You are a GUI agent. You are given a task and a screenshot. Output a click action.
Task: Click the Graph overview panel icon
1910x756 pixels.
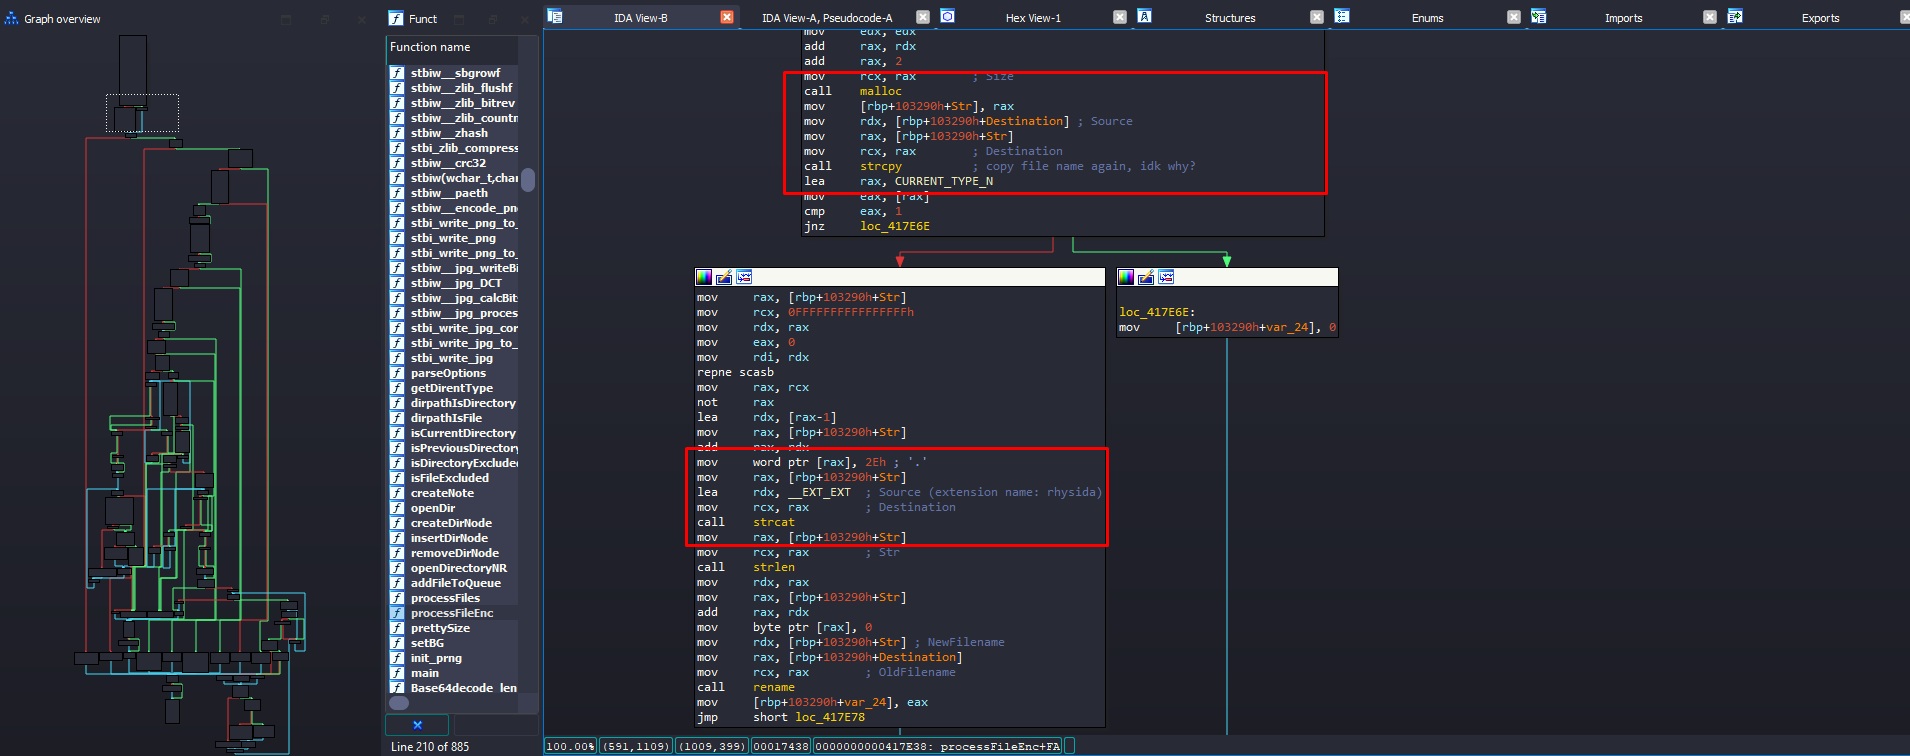point(12,18)
